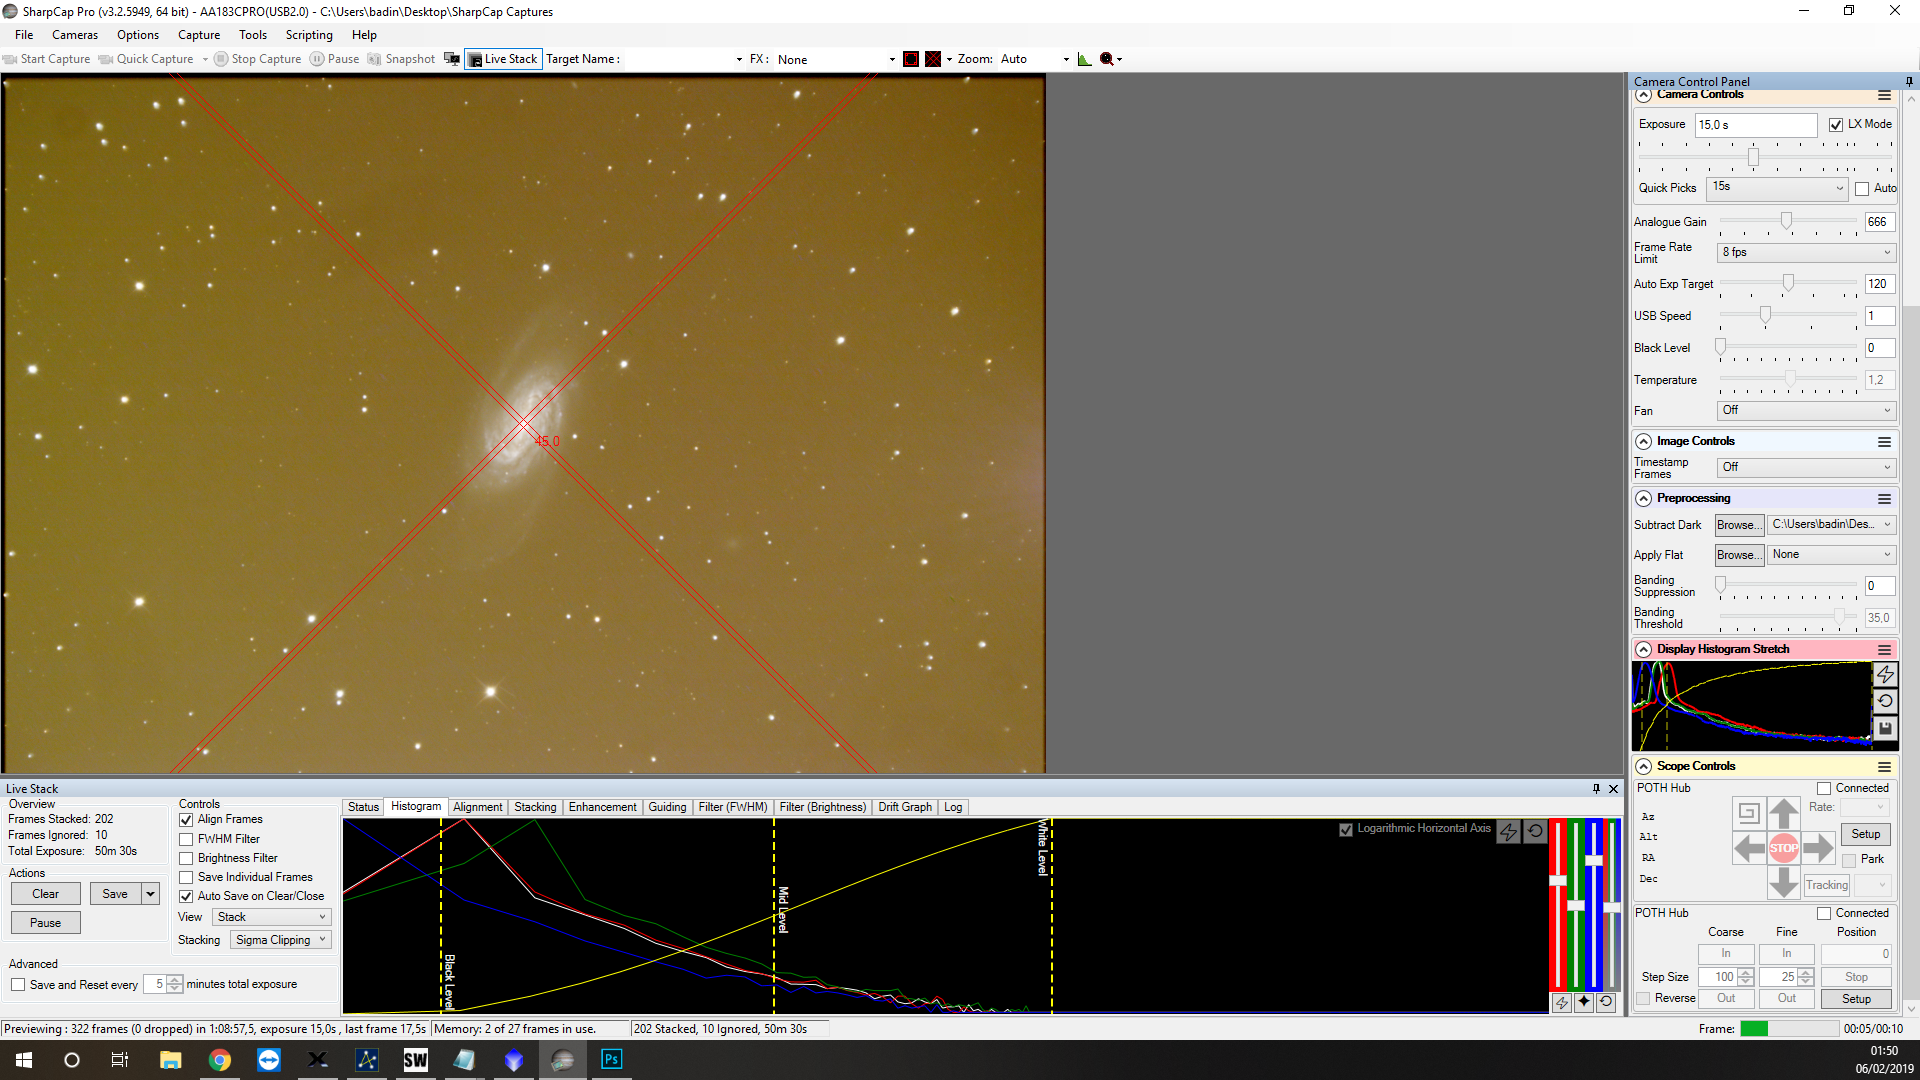This screenshot has width=1920, height=1080.
Task: Click the scope move up arrow
Action: [1783, 813]
